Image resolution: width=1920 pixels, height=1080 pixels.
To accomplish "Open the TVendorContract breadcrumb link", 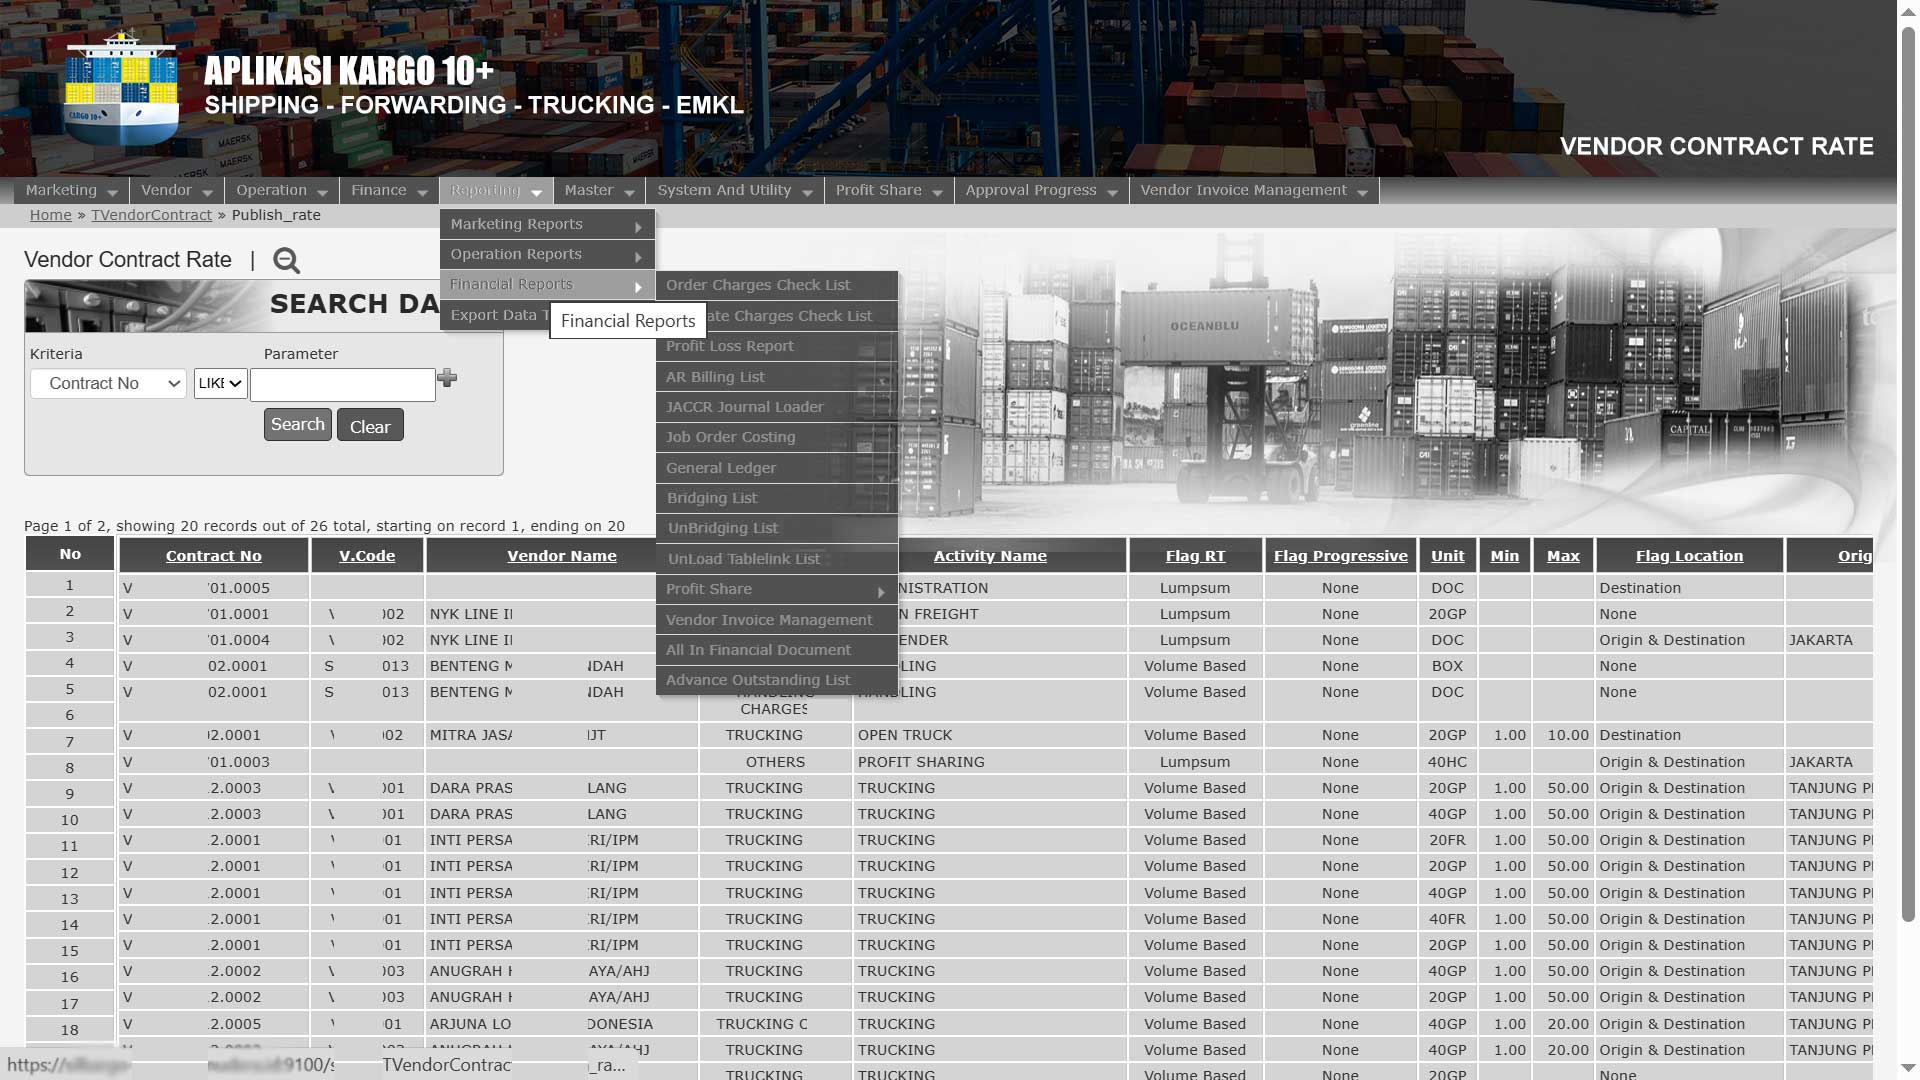I will (151, 215).
